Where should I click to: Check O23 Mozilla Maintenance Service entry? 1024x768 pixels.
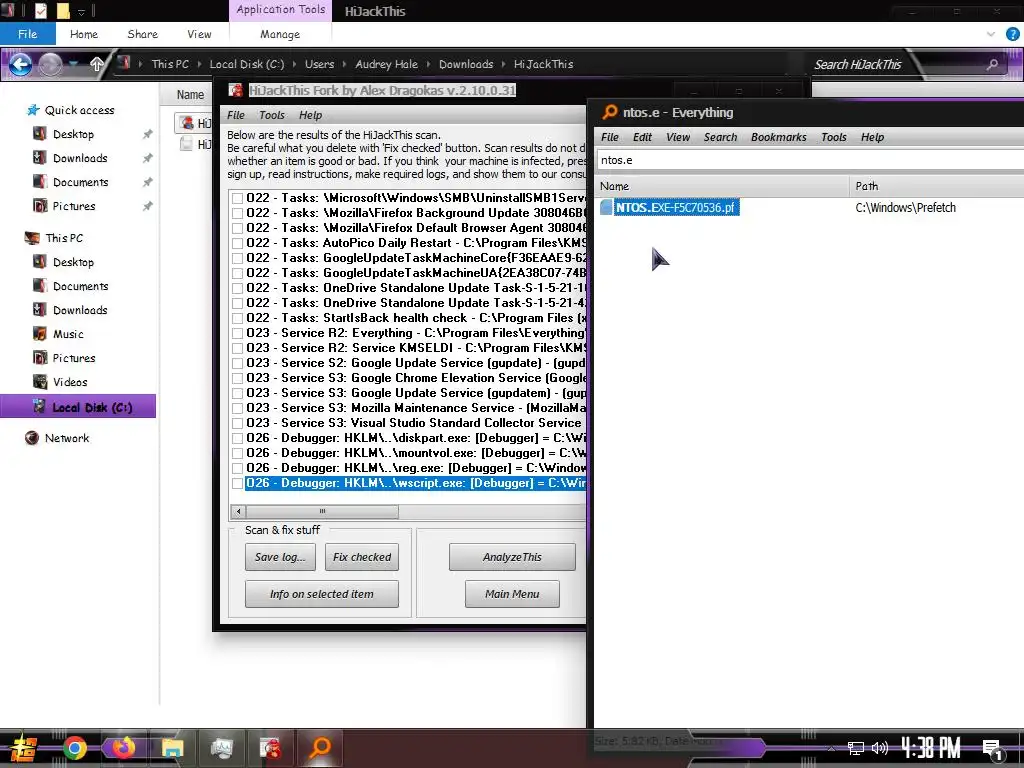238,408
